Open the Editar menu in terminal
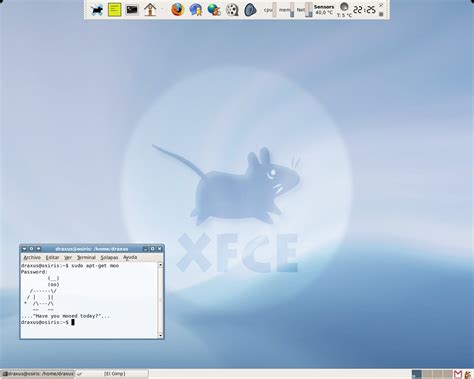Screen dimensions: 474x379 pos(52,257)
